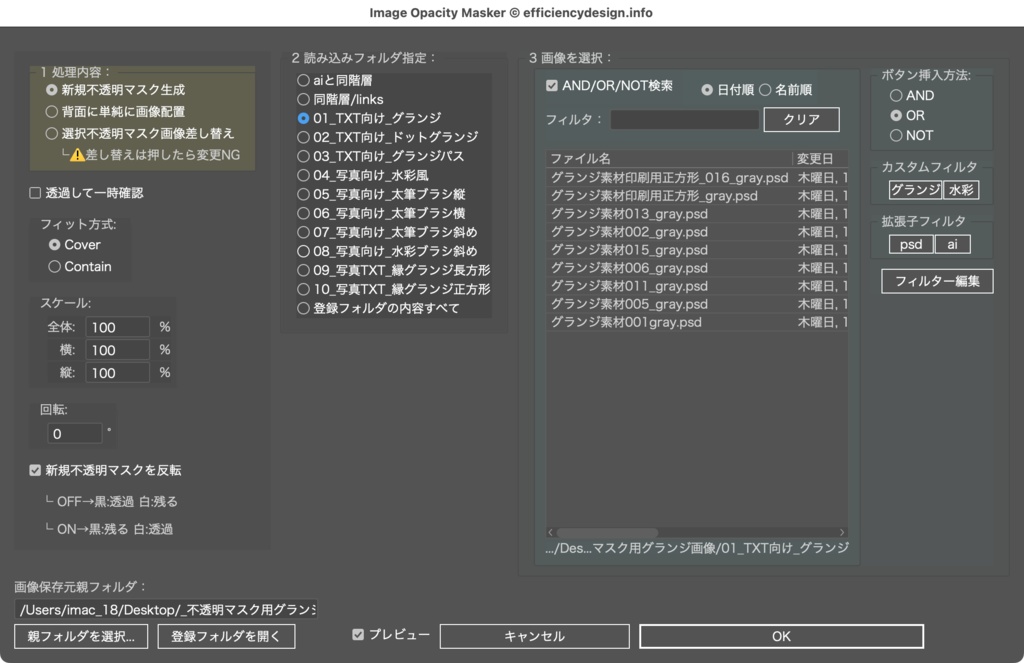Image resolution: width=1024 pixels, height=663 pixels.
Task: Toggle the プレビュー checkbox
Action: pos(359,633)
